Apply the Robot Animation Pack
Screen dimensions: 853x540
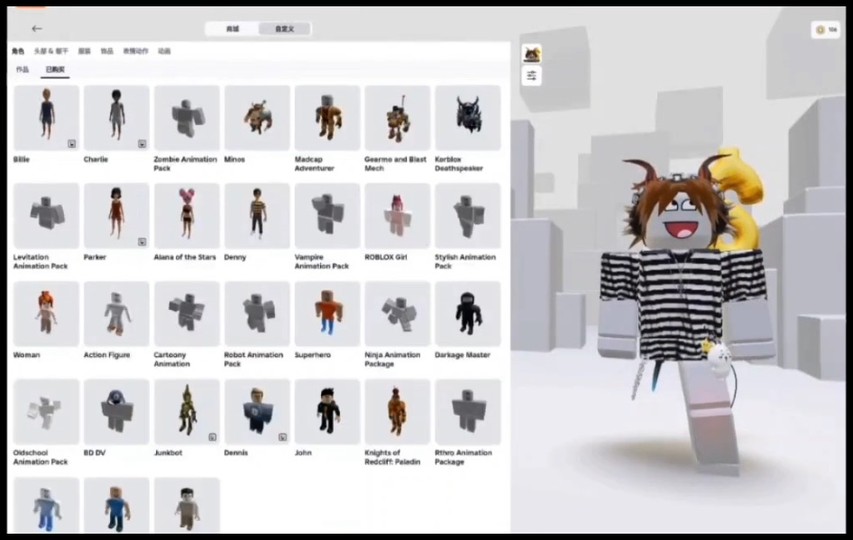pyautogui.click(x=257, y=314)
